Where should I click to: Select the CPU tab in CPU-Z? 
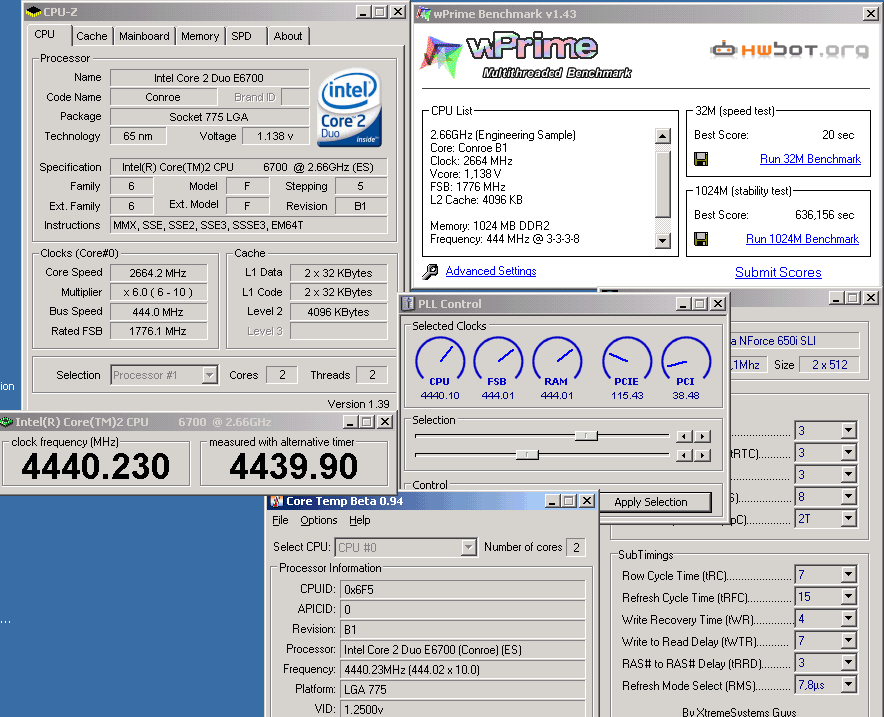tap(45, 34)
